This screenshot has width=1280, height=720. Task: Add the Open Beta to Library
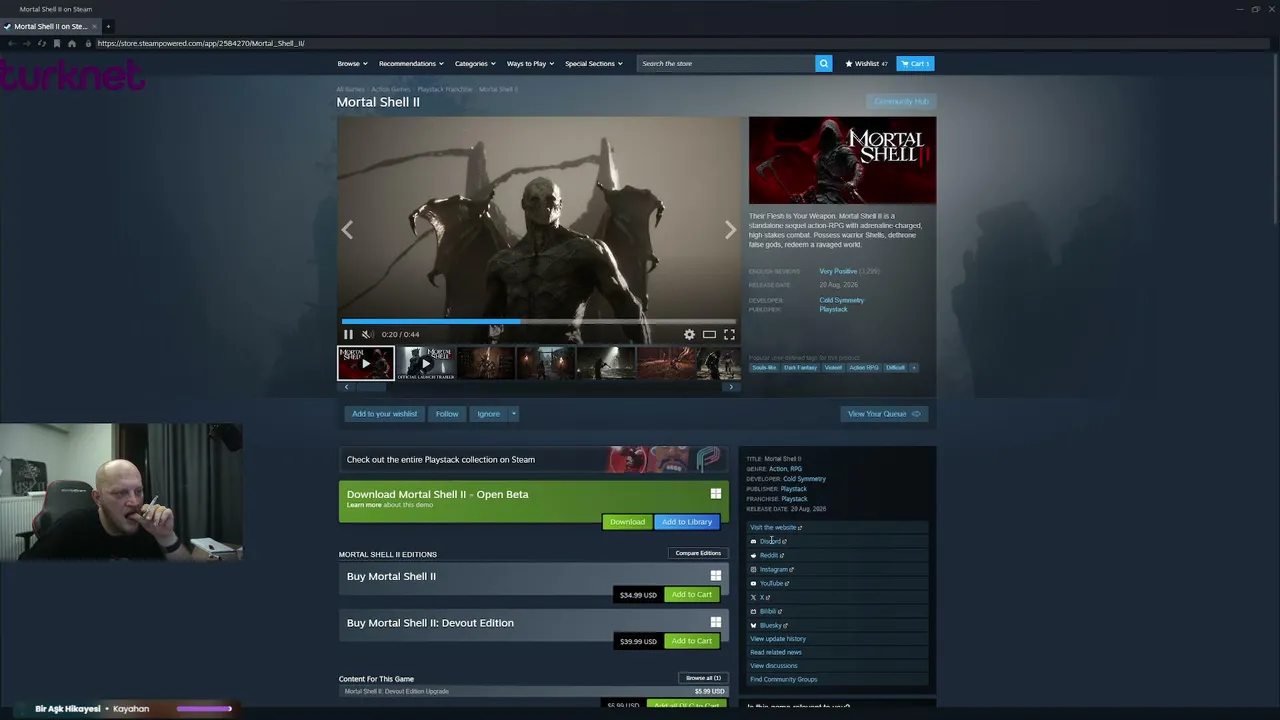pyautogui.click(x=687, y=522)
